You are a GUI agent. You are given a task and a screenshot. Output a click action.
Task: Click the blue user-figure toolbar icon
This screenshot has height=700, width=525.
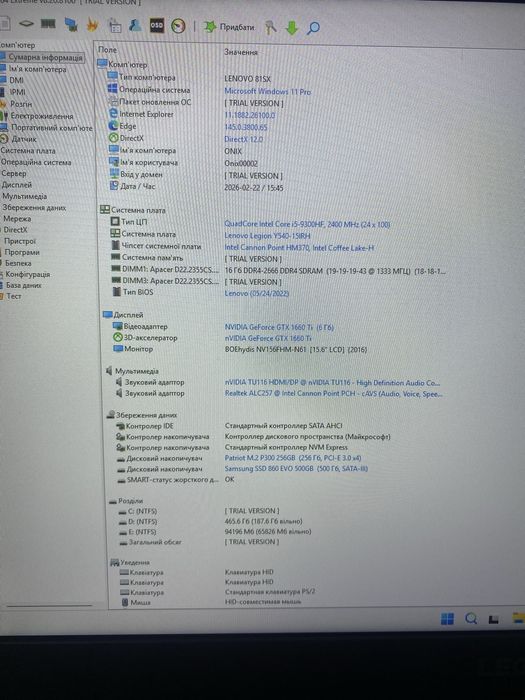135,25
